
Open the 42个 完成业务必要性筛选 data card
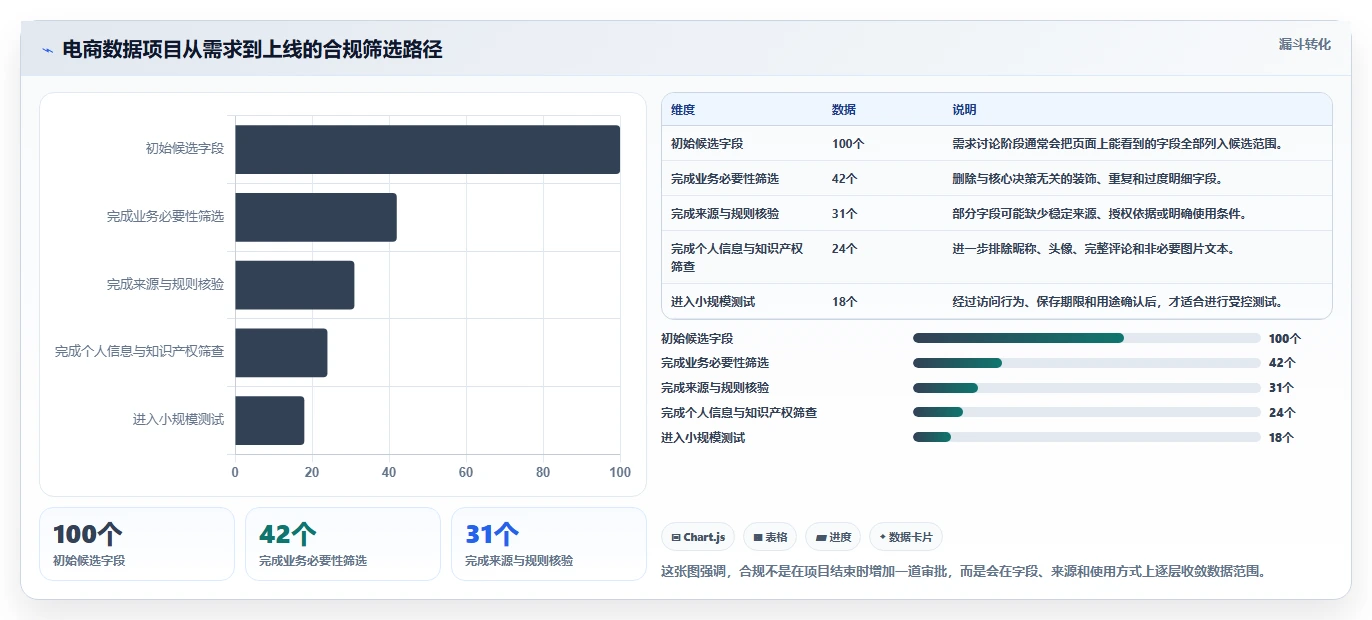pyautogui.click(x=343, y=544)
